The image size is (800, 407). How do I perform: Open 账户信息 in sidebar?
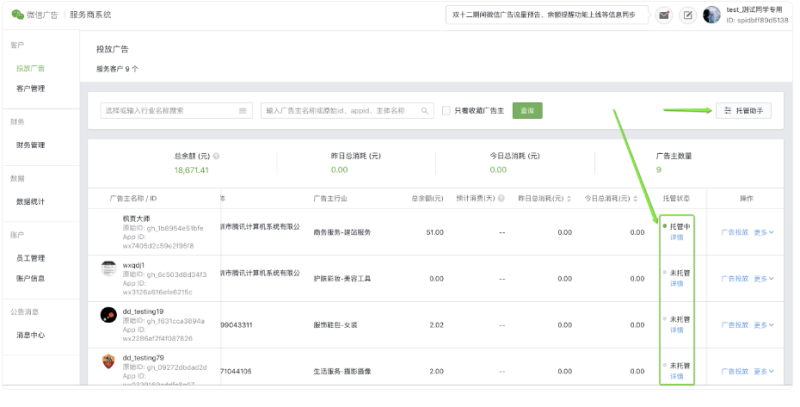click(x=31, y=278)
